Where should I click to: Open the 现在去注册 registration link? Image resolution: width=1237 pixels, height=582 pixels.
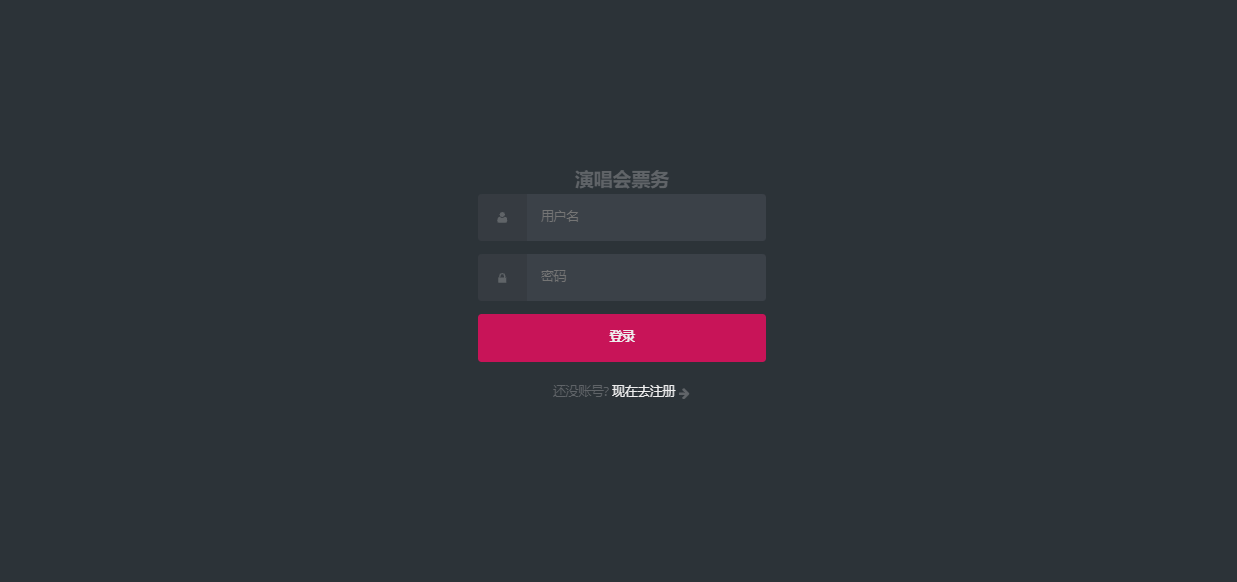(644, 391)
